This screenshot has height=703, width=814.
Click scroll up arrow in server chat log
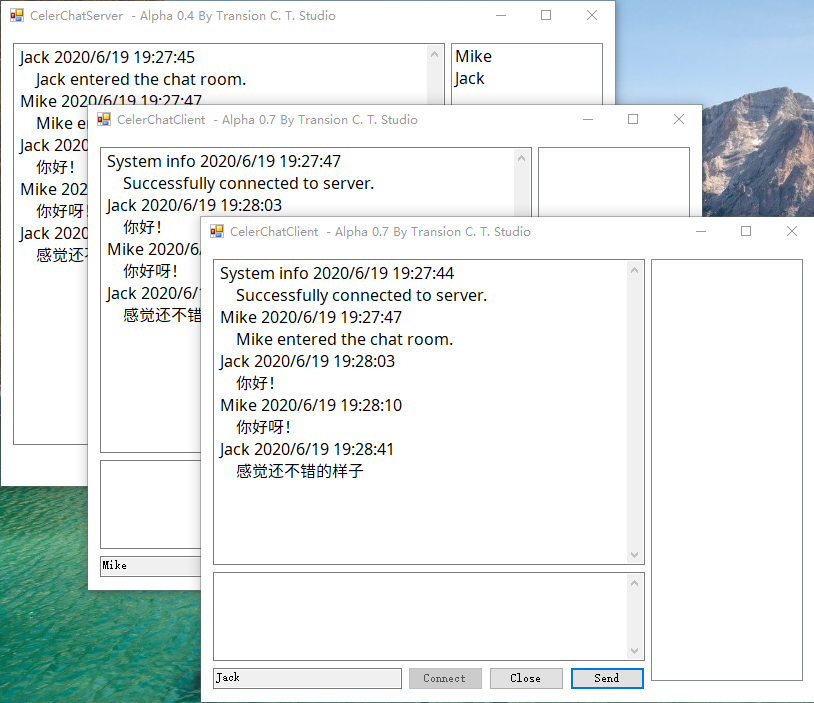point(435,54)
